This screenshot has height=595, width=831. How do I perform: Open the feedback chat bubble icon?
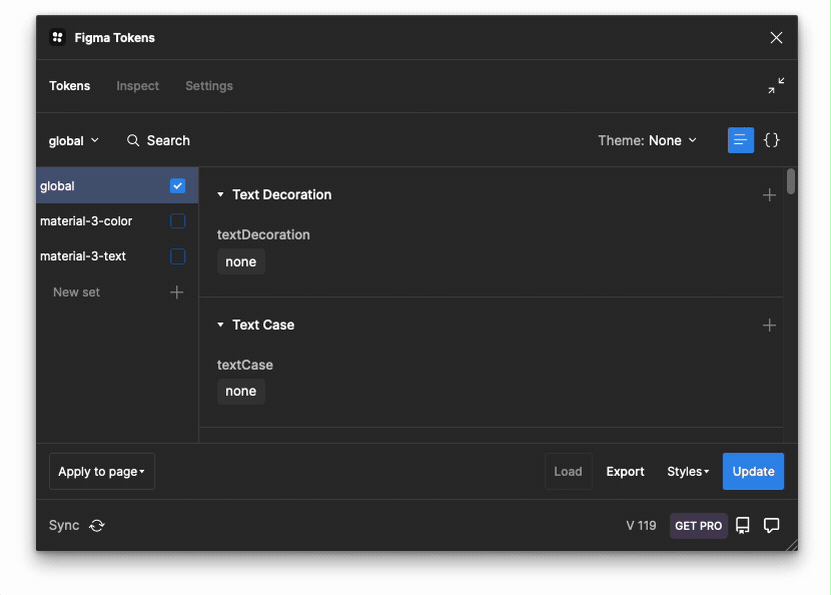tap(771, 526)
